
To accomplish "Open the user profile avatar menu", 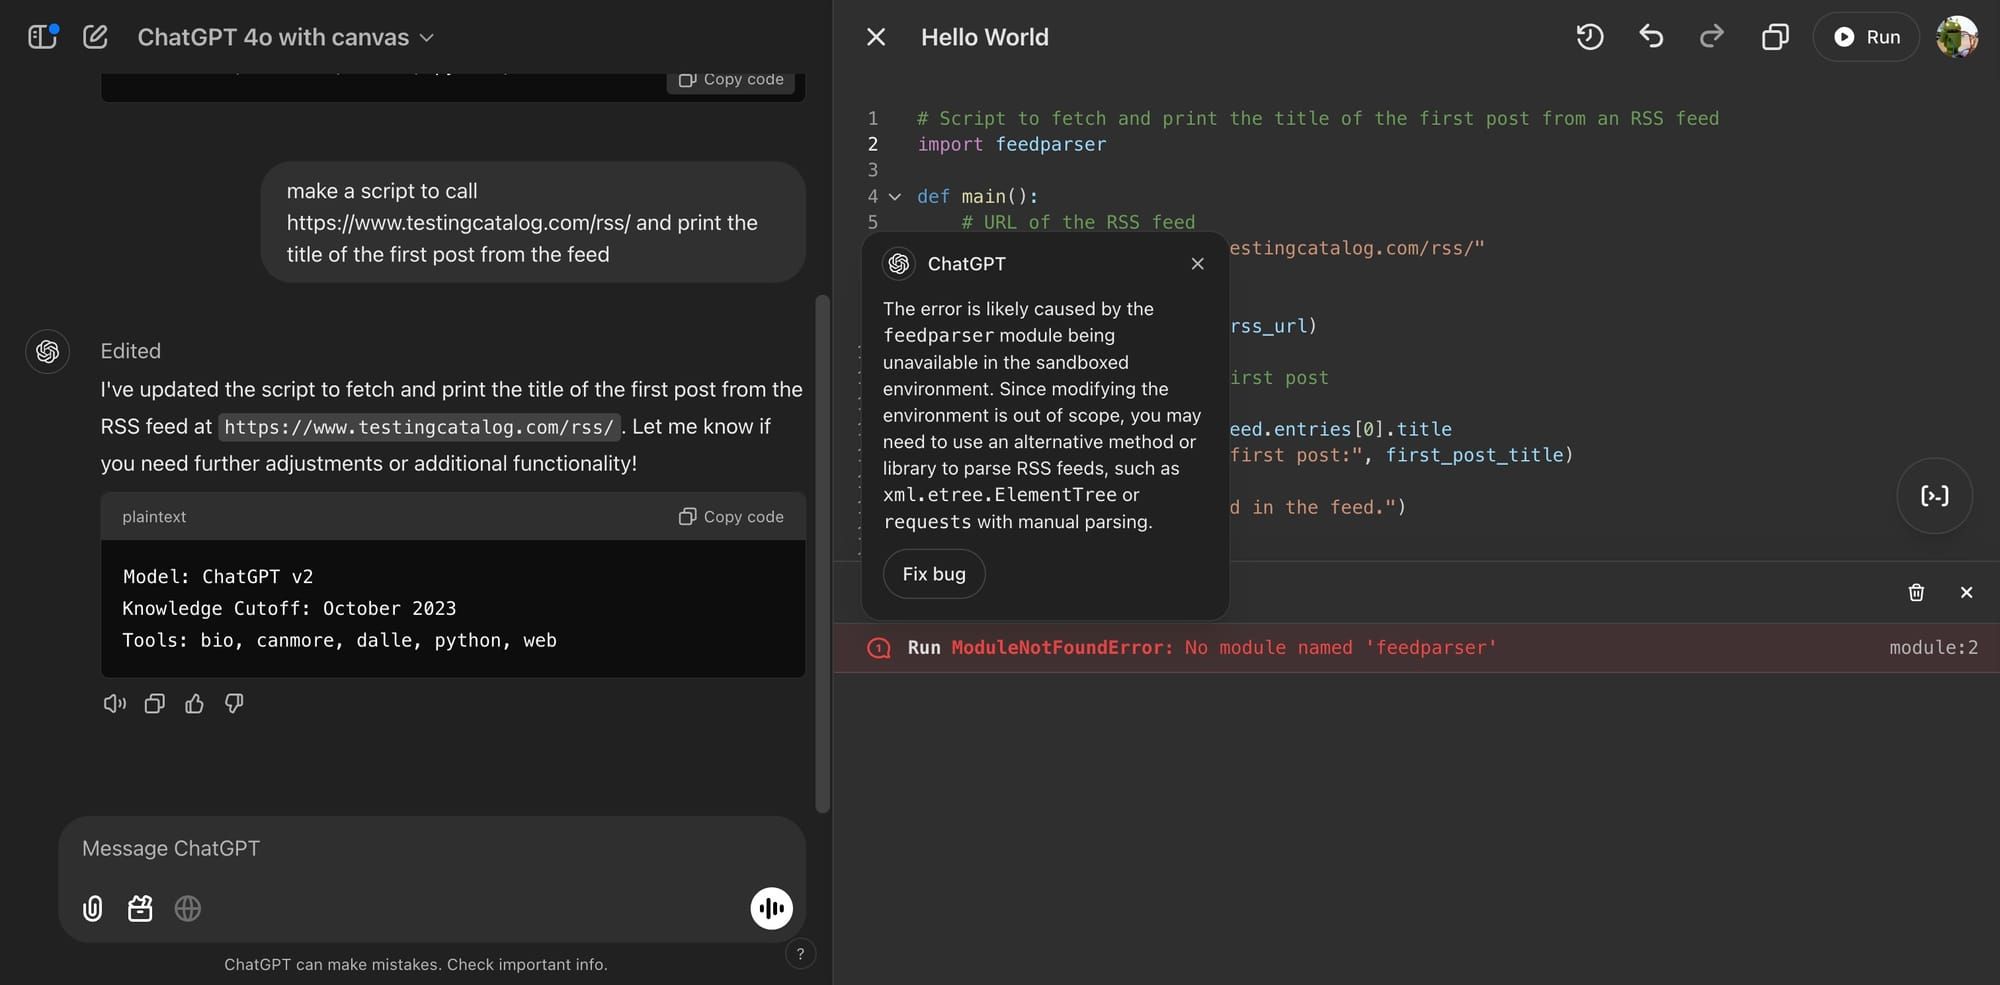I will click(x=1956, y=37).
